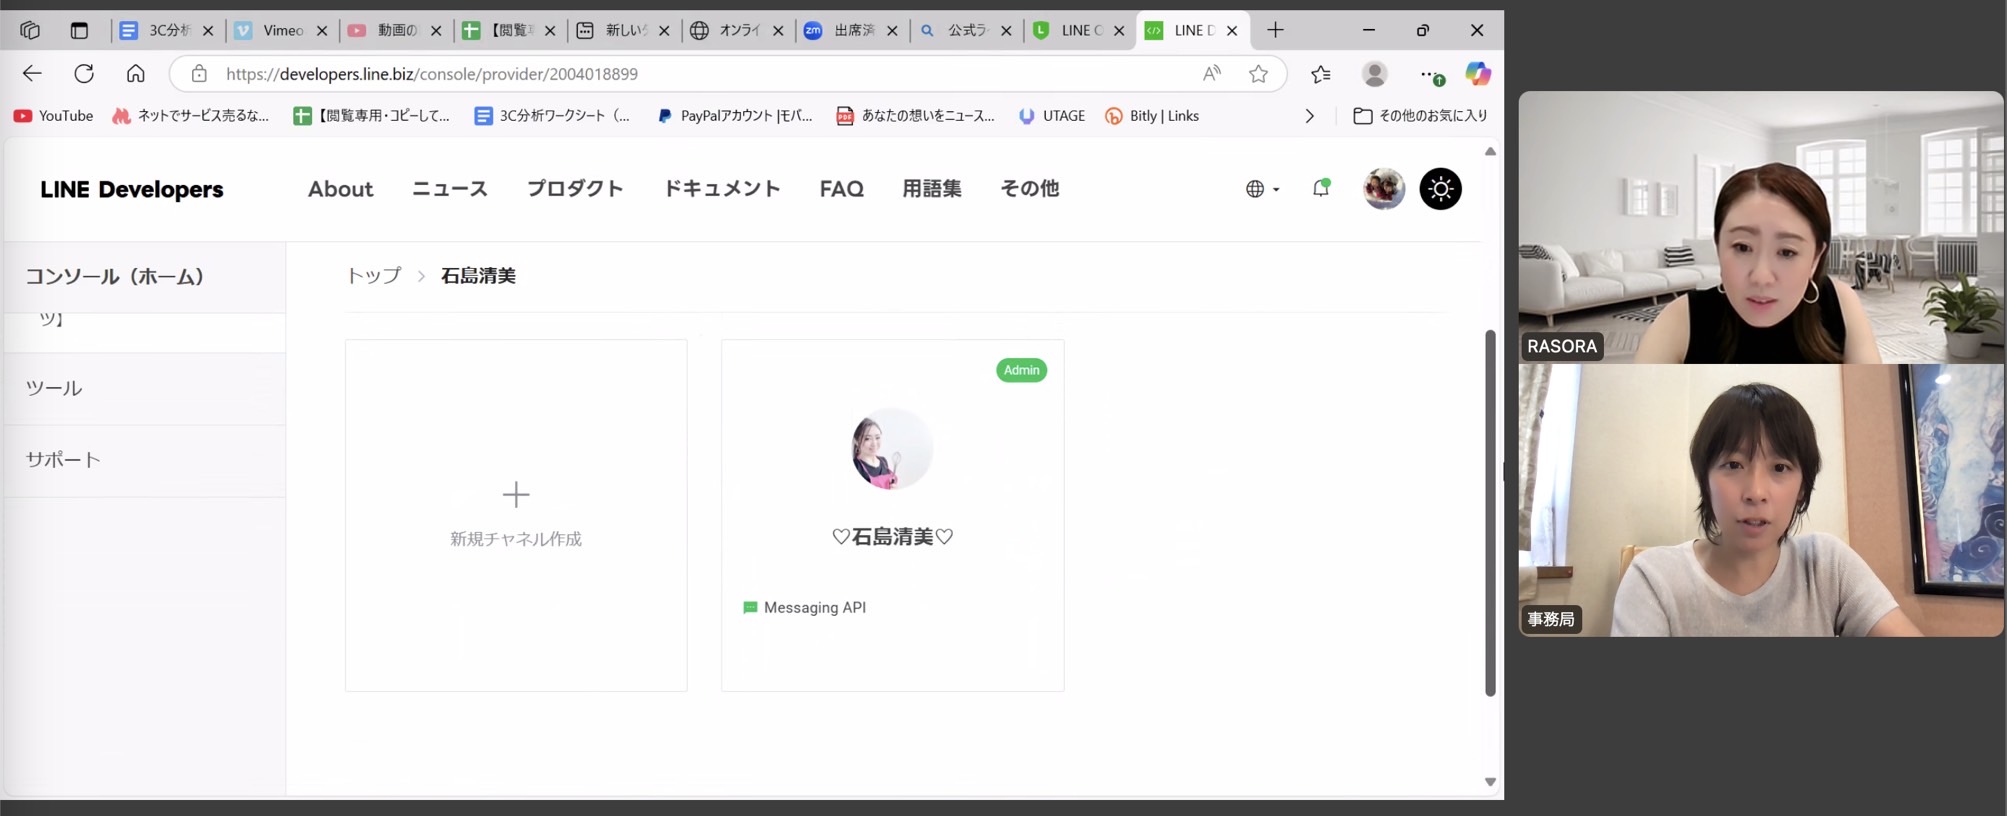Open the 3C分析ワークシート bookmark
2007x816 pixels.
click(552, 116)
